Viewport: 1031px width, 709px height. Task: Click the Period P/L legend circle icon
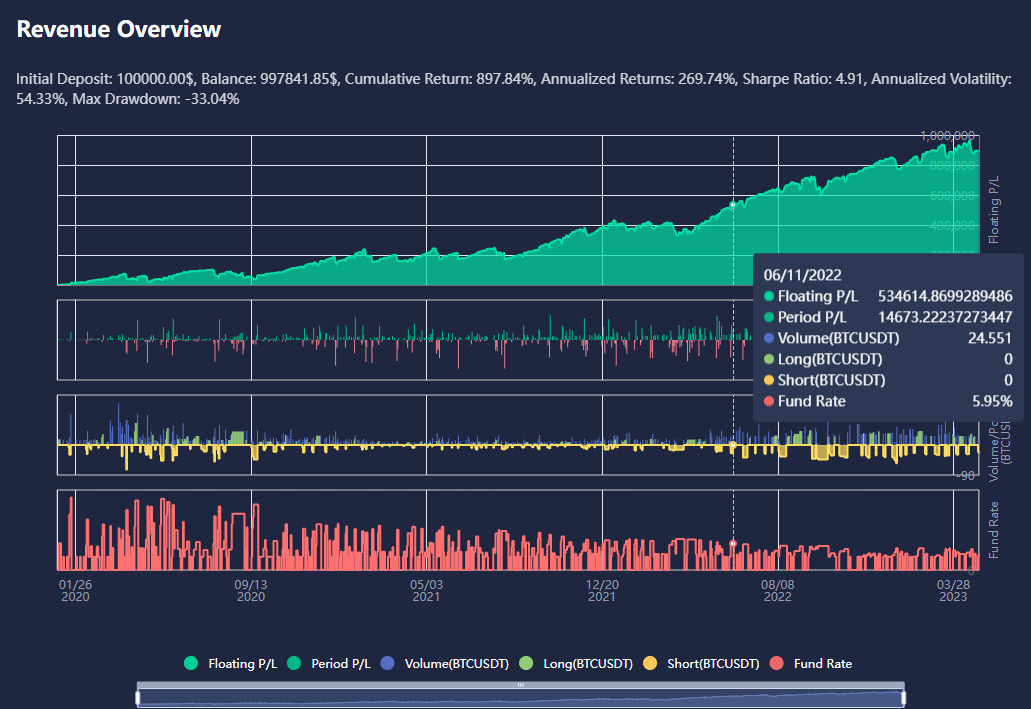[x=294, y=663]
